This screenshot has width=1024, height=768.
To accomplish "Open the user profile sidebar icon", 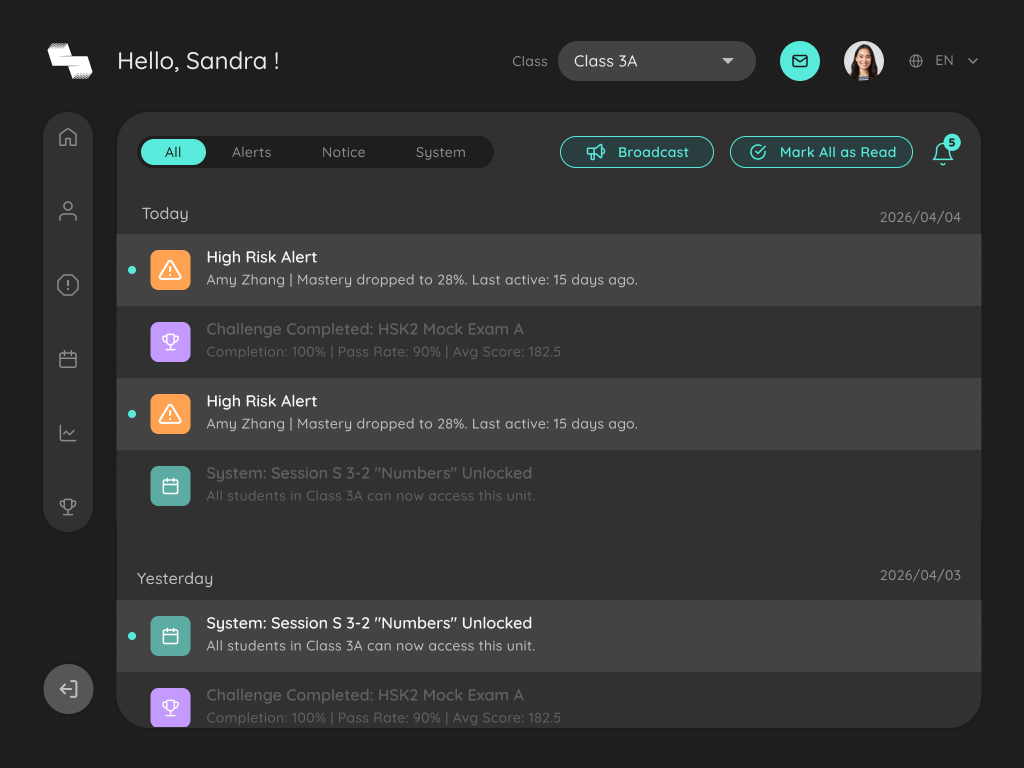I will (x=68, y=211).
